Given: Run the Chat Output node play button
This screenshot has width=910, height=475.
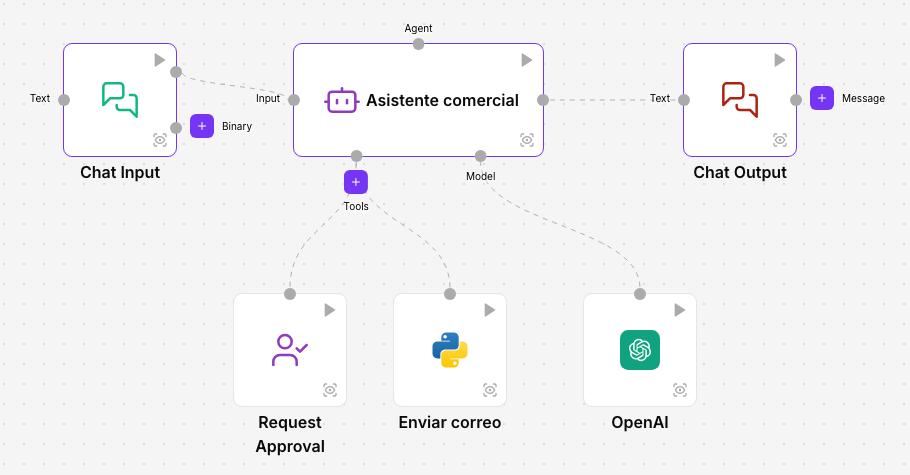Looking at the screenshot, I should pyautogui.click(x=779, y=60).
